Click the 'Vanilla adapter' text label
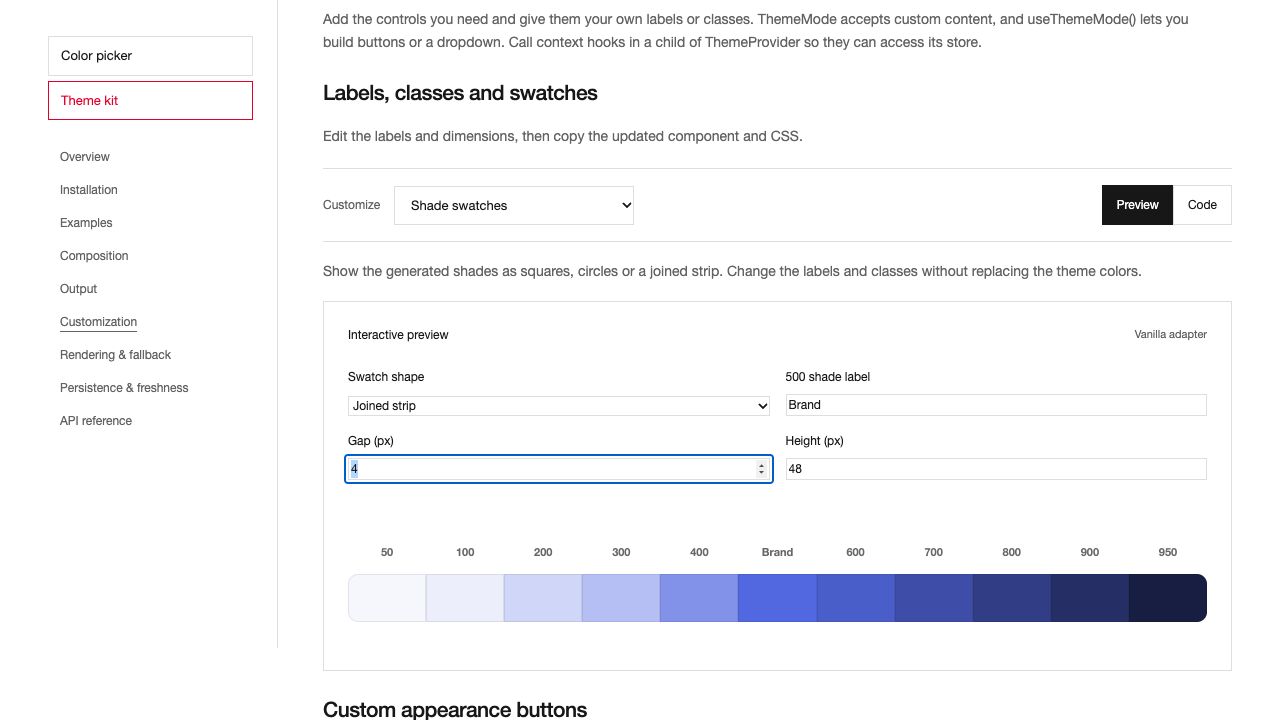Viewport: 1280px width, 720px height. (1170, 335)
